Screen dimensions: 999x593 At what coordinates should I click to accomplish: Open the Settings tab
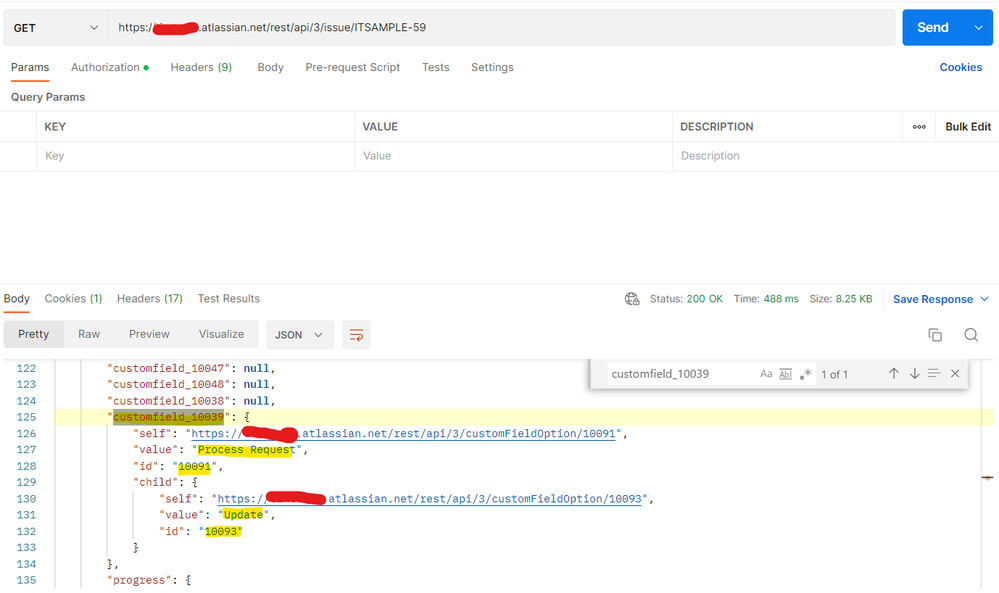tap(492, 68)
